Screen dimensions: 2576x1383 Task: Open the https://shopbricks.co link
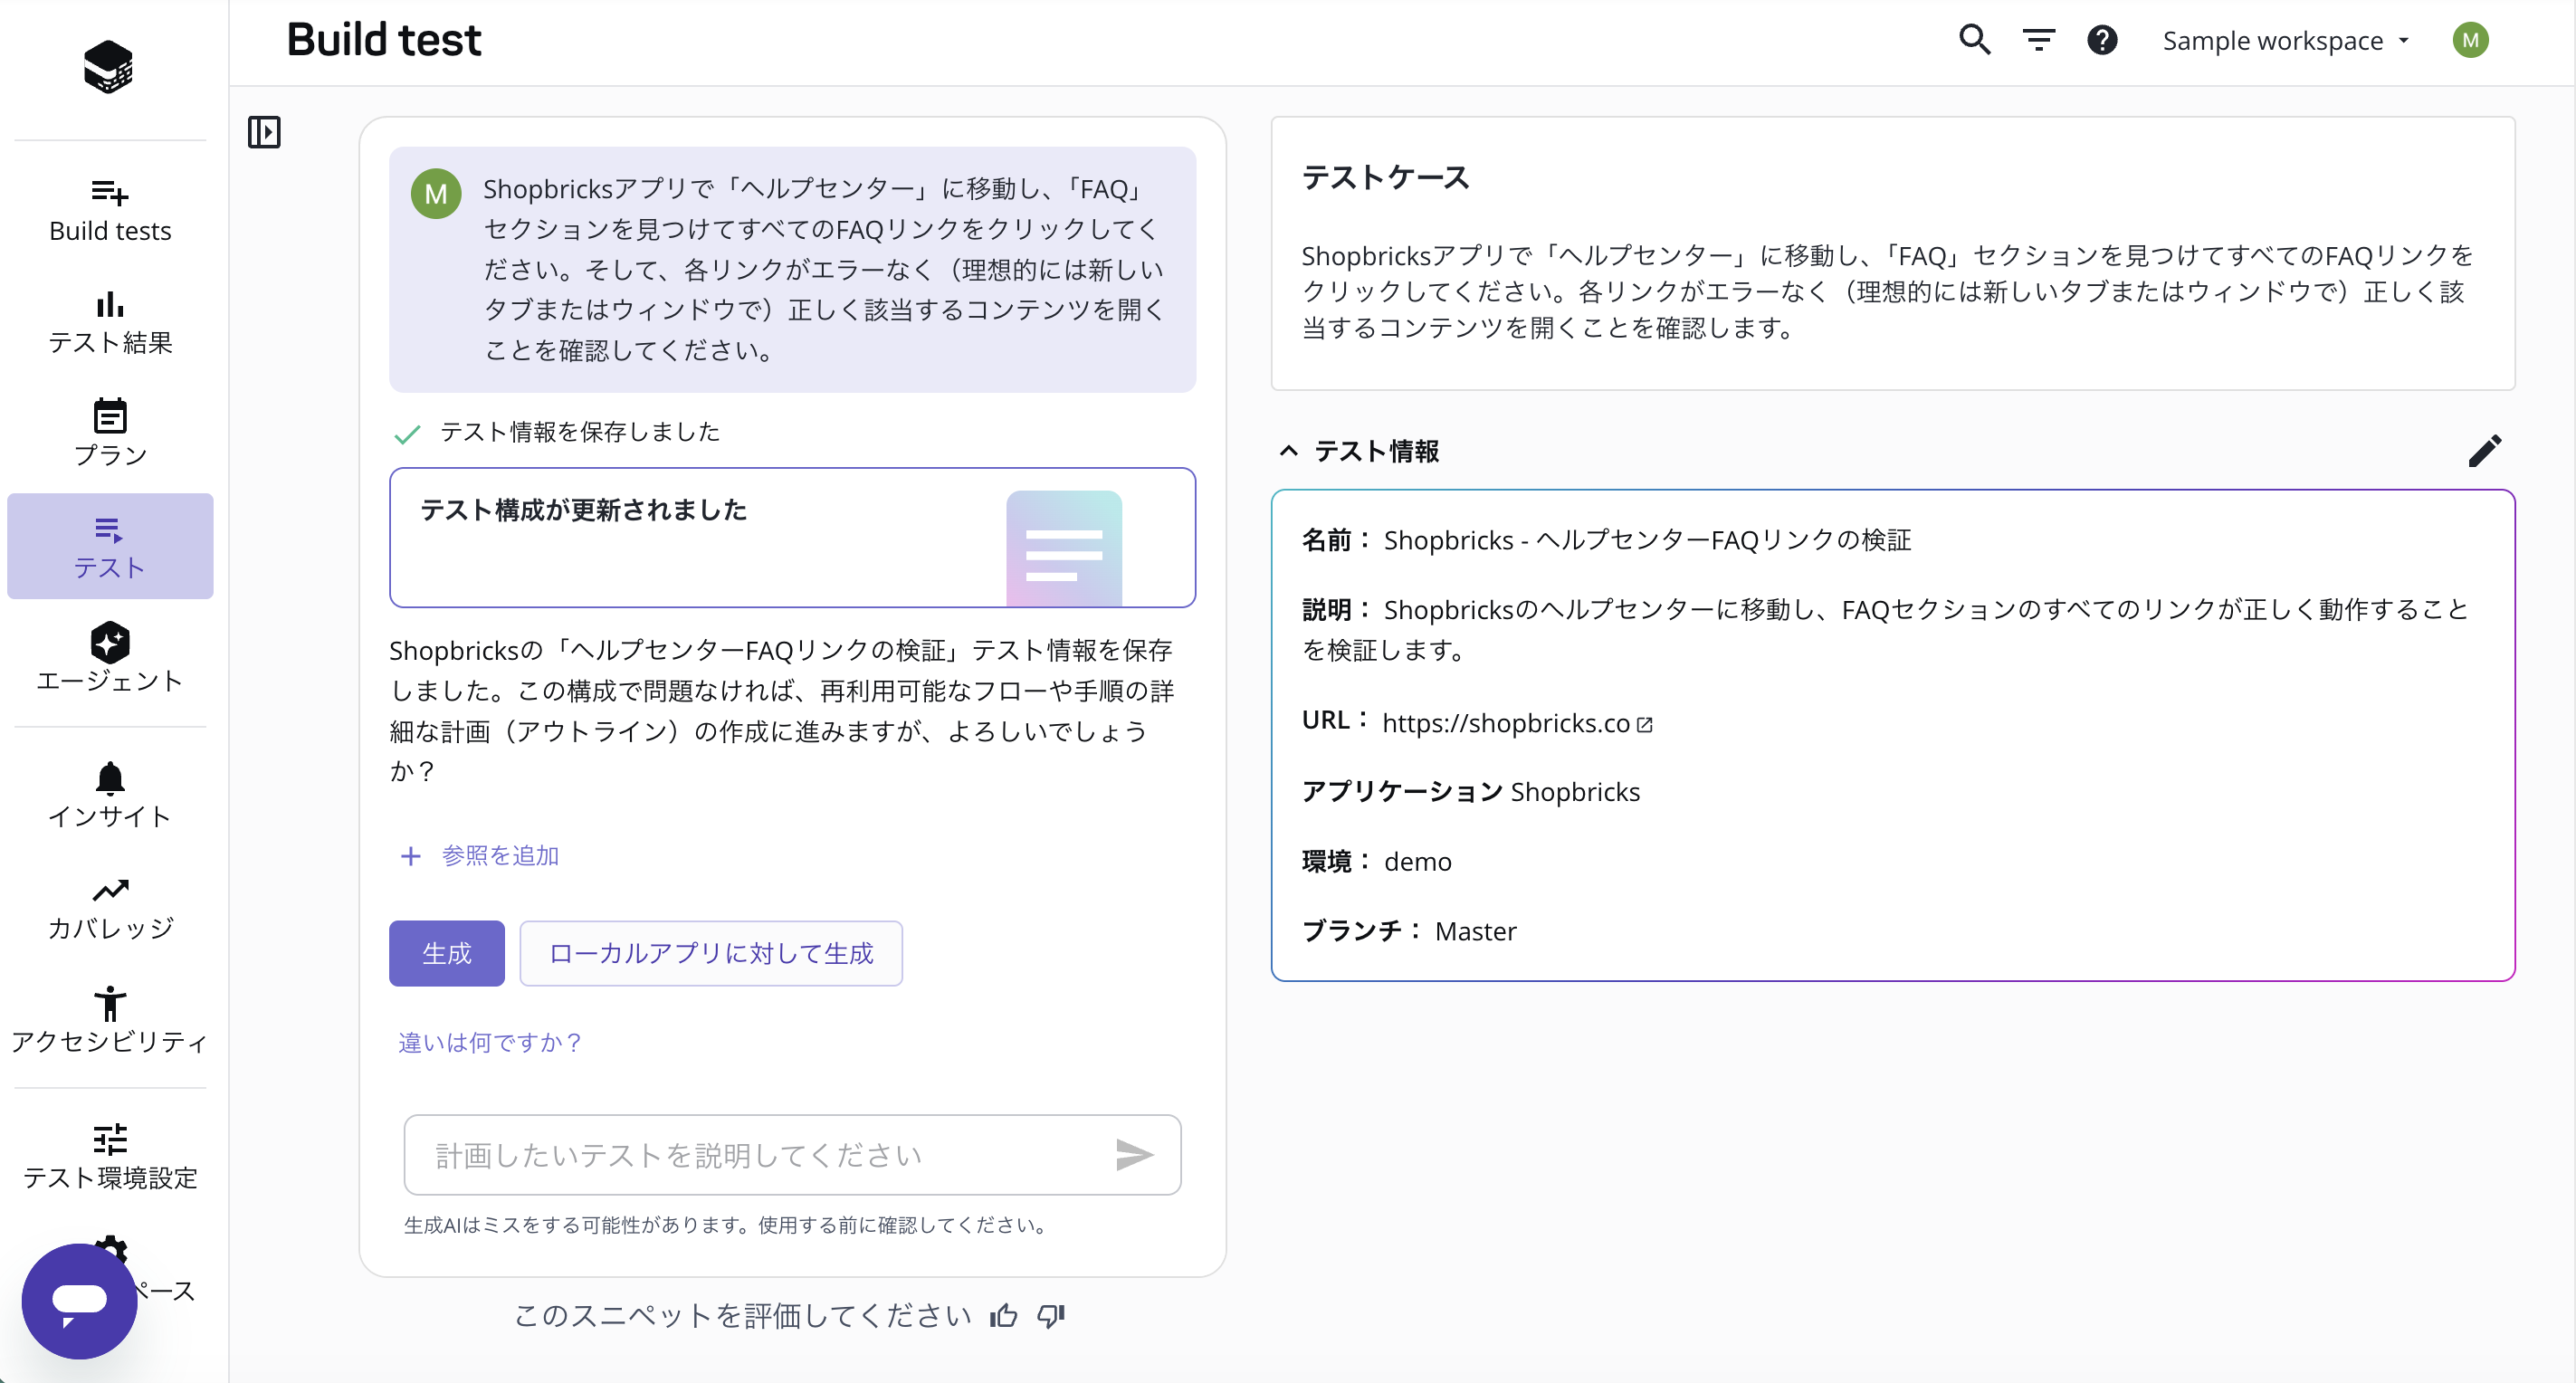(1506, 723)
